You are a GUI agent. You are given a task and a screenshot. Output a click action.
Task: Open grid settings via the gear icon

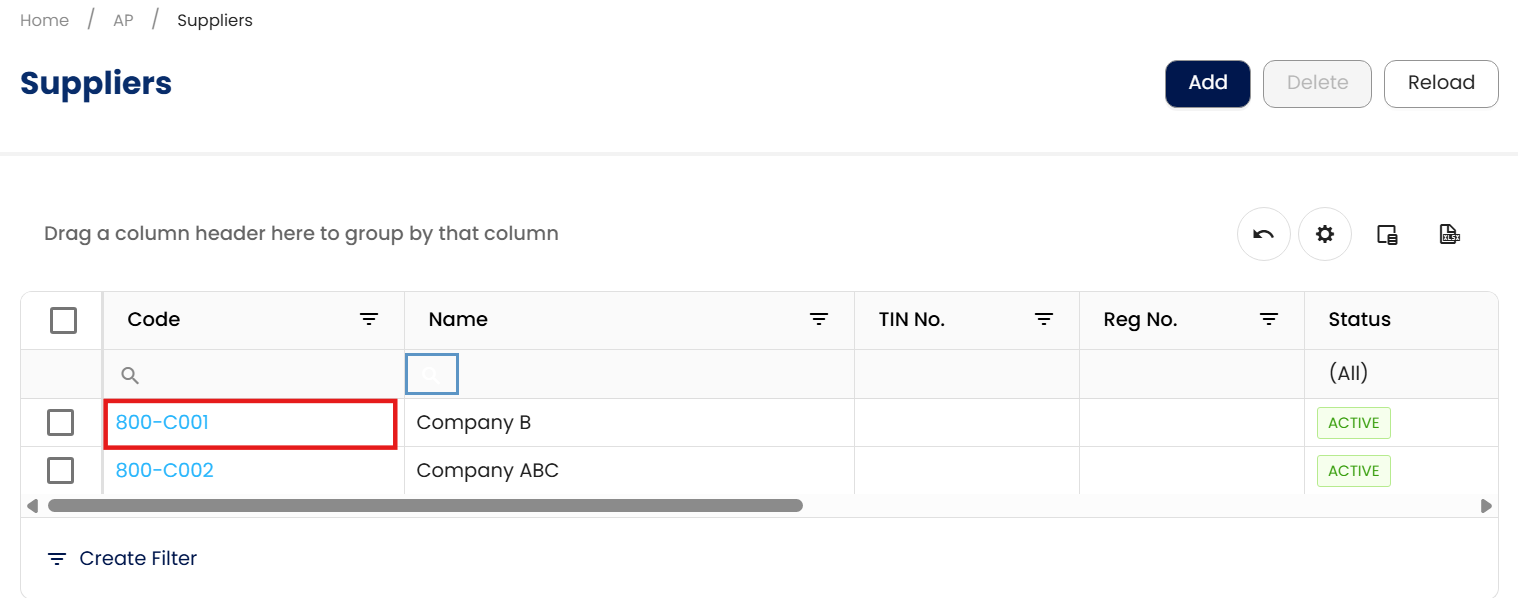[x=1325, y=234]
